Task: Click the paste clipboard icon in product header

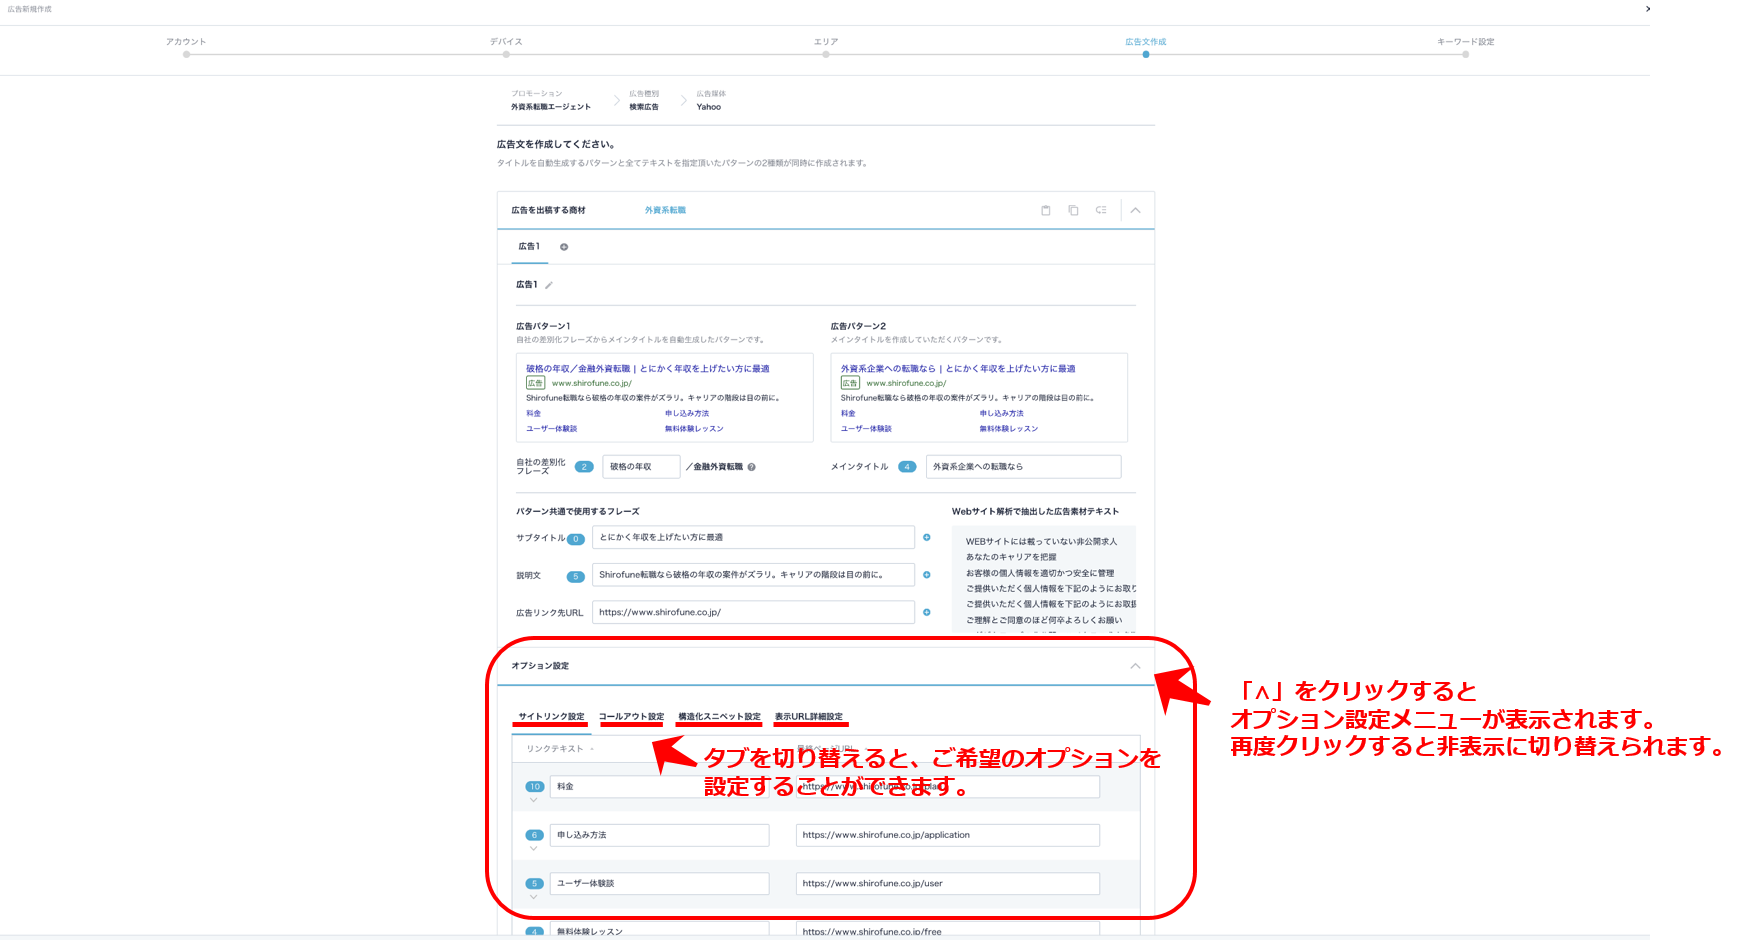Action: [x=1046, y=210]
